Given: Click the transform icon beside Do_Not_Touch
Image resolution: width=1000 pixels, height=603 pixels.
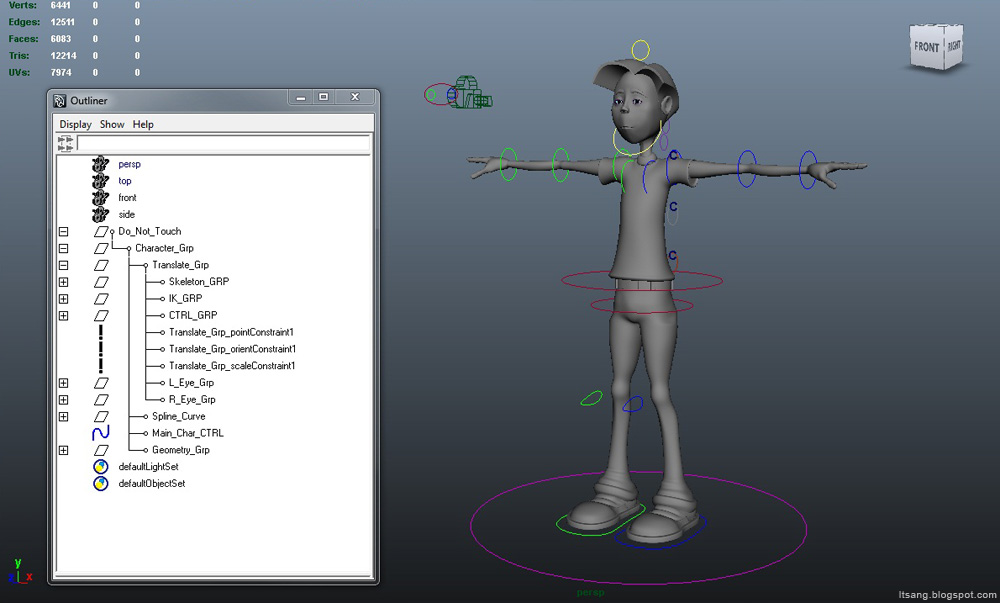Looking at the screenshot, I should (101, 231).
